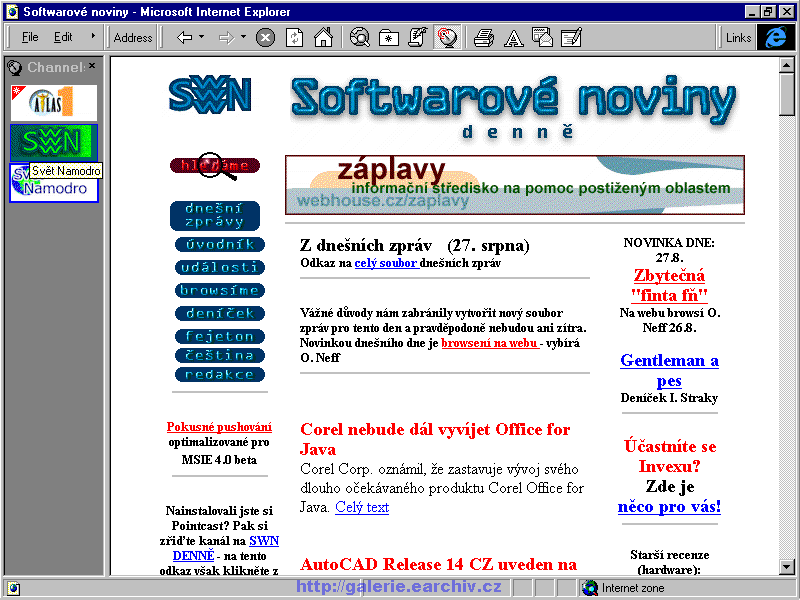
Task: Toggle the Channels toolbar button
Action: click(x=447, y=38)
